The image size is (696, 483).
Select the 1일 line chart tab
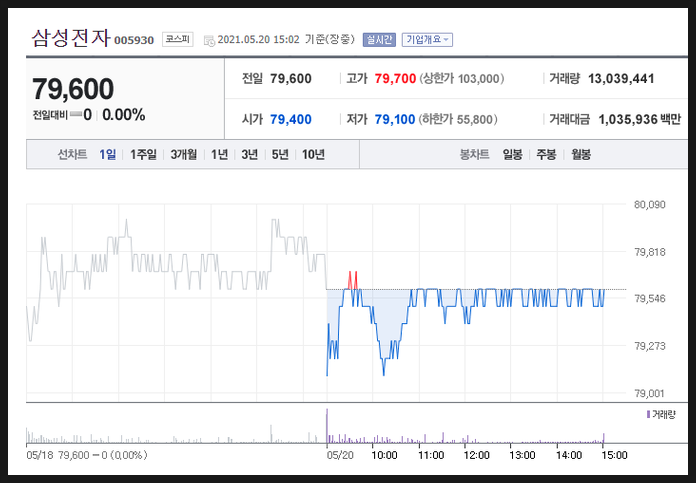(107, 154)
